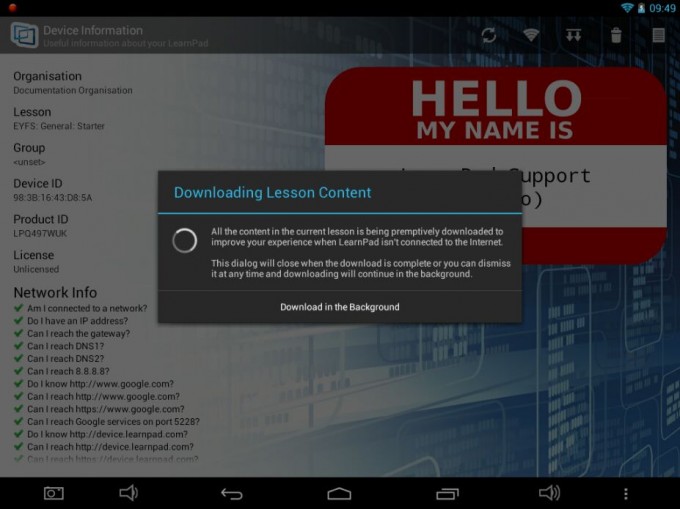The height and width of the screenshot is (509, 680).
Task: Tap EYFS: General: Starter lesson value
Action: [x=59, y=126]
